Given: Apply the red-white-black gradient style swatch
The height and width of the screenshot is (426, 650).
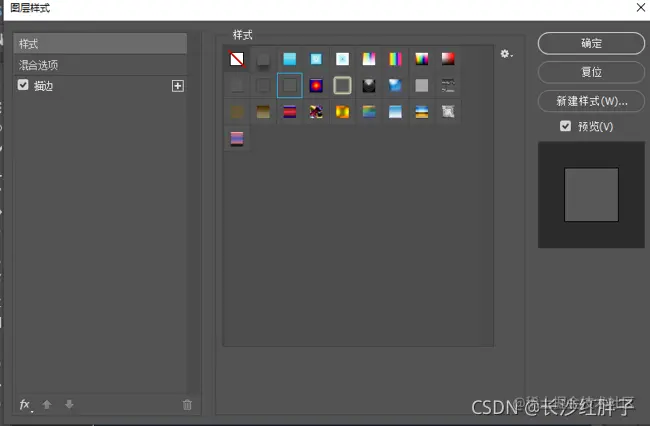Looking at the screenshot, I should (448, 59).
